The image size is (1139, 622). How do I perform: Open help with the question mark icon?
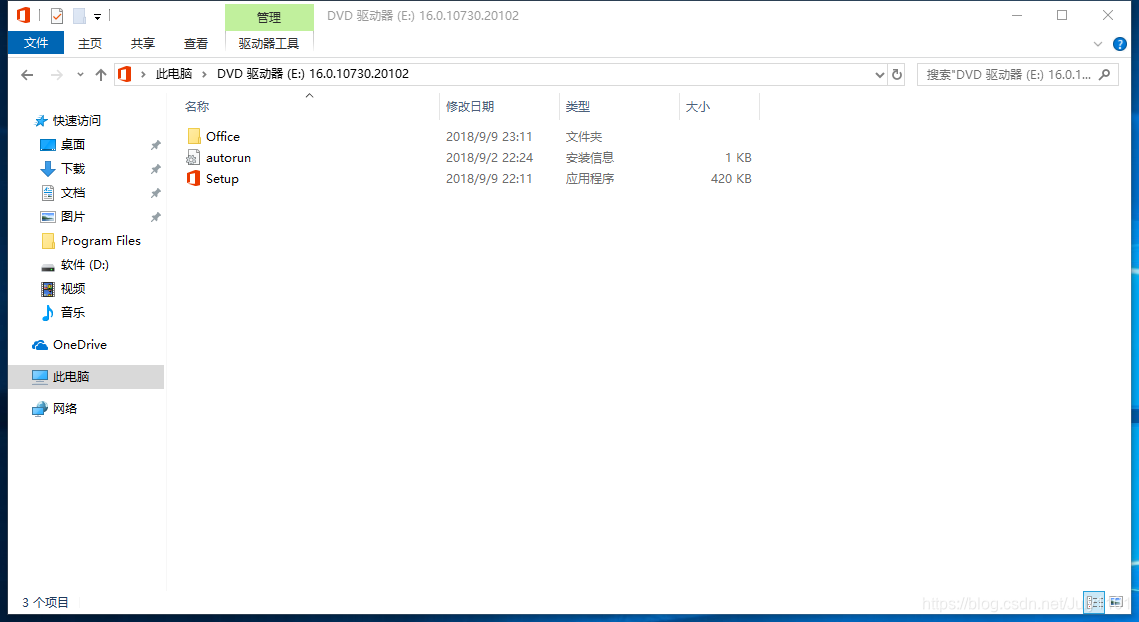[x=1120, y=44]
